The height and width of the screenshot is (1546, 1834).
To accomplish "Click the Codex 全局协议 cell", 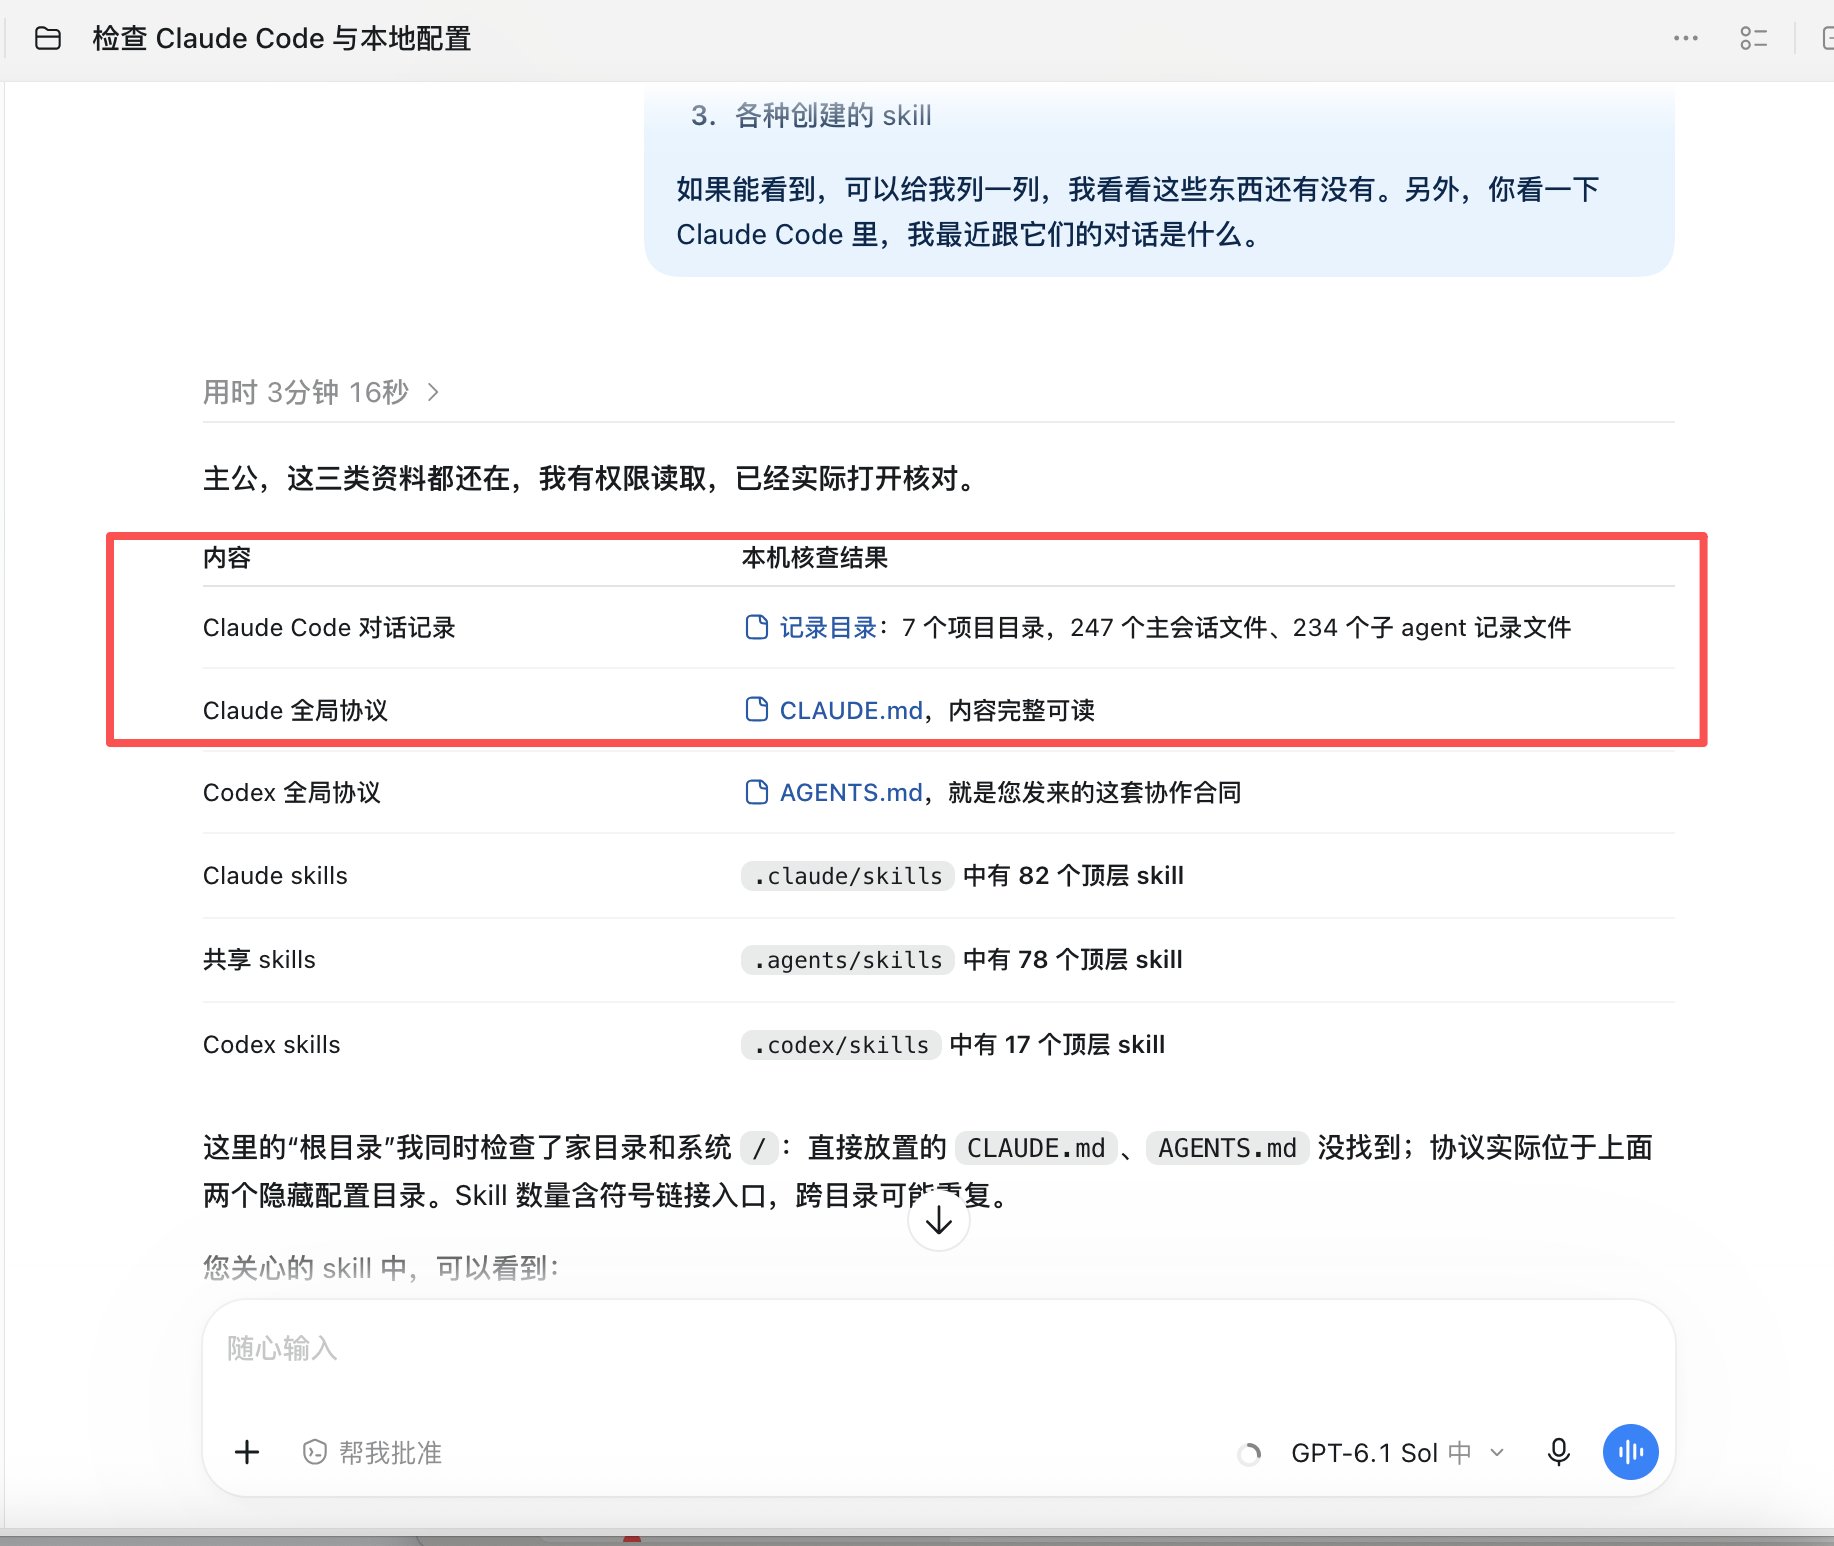I will click(292, 792).
